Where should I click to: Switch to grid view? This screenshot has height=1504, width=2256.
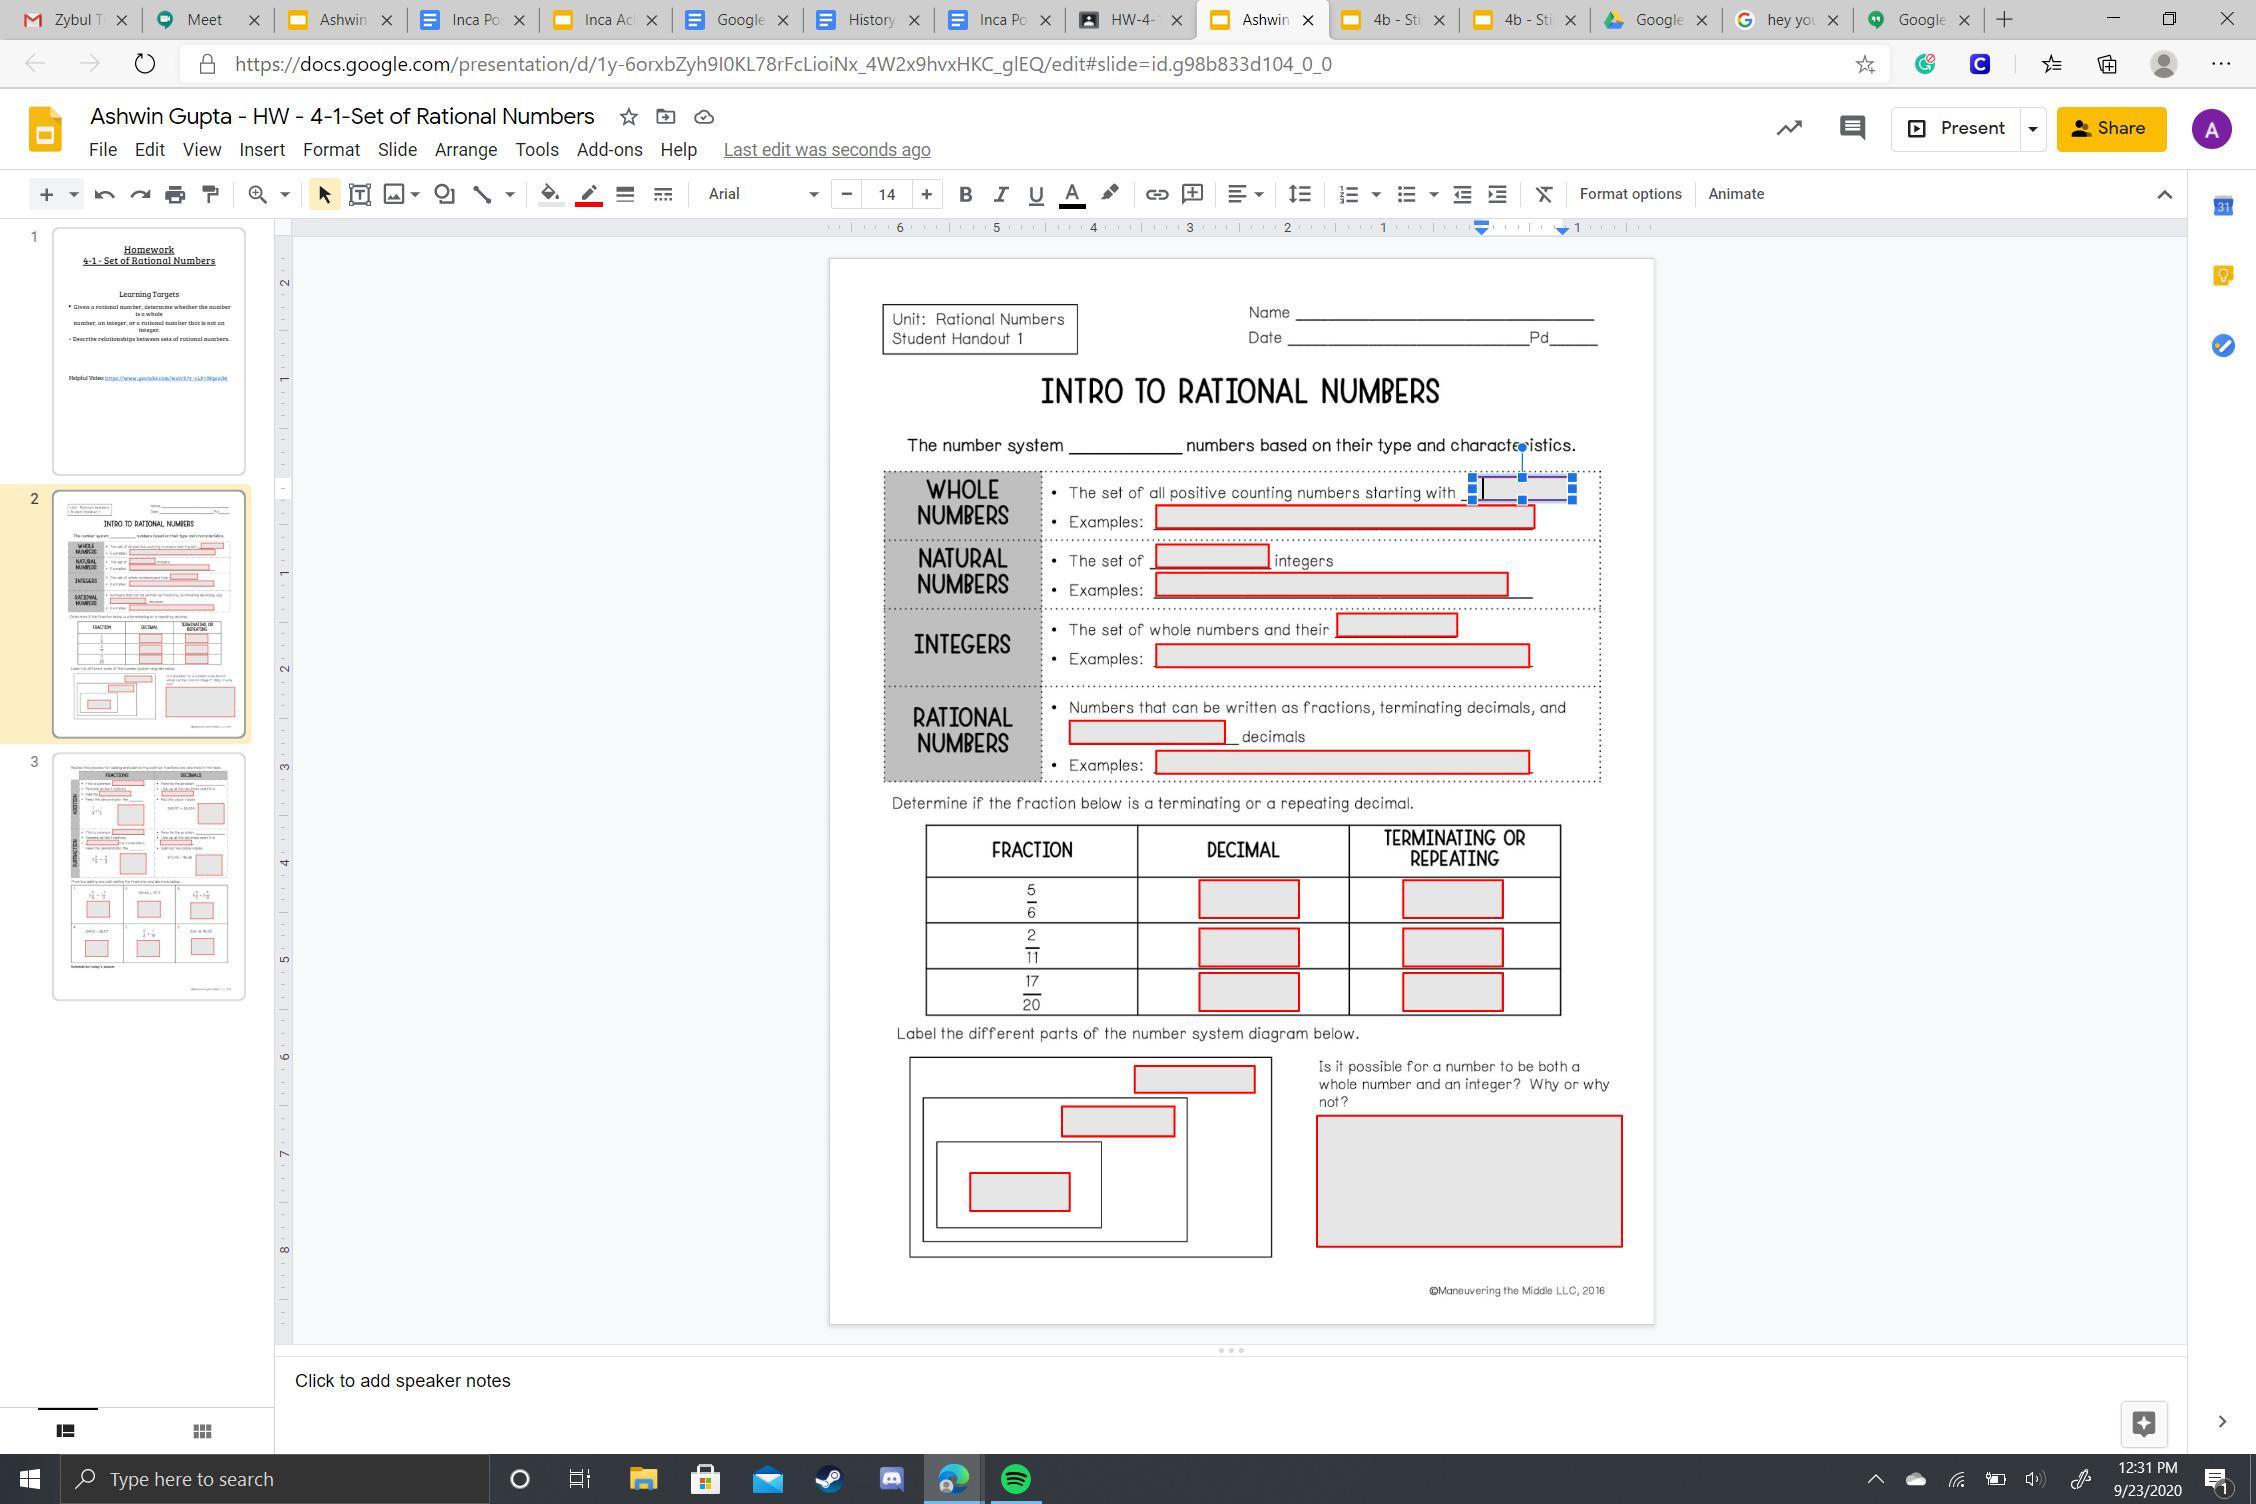pyautogui.click(x=202, y=1431)
